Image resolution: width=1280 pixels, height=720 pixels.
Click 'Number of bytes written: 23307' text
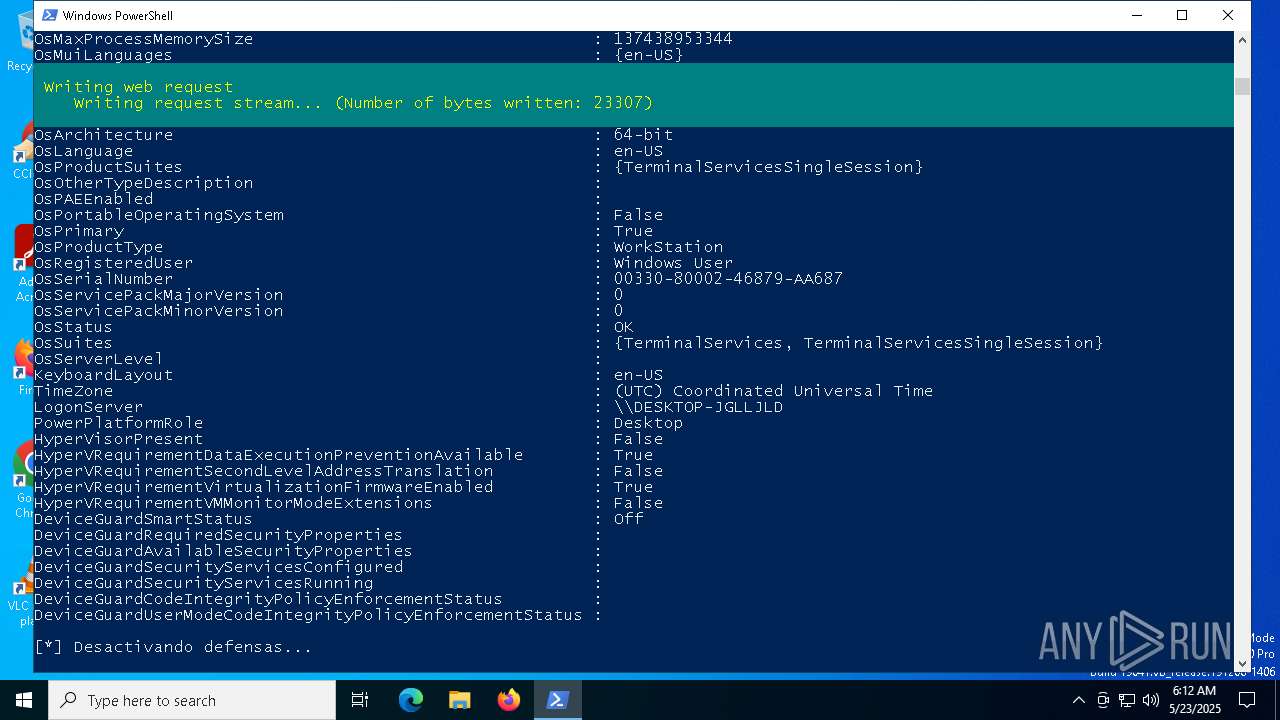[x=493, y=103]
